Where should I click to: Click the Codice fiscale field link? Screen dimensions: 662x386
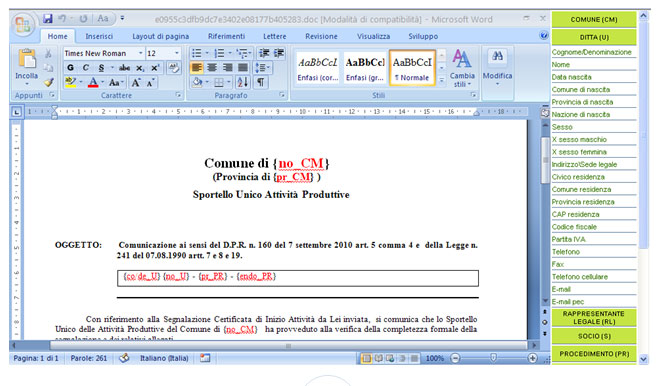(574, 227)
